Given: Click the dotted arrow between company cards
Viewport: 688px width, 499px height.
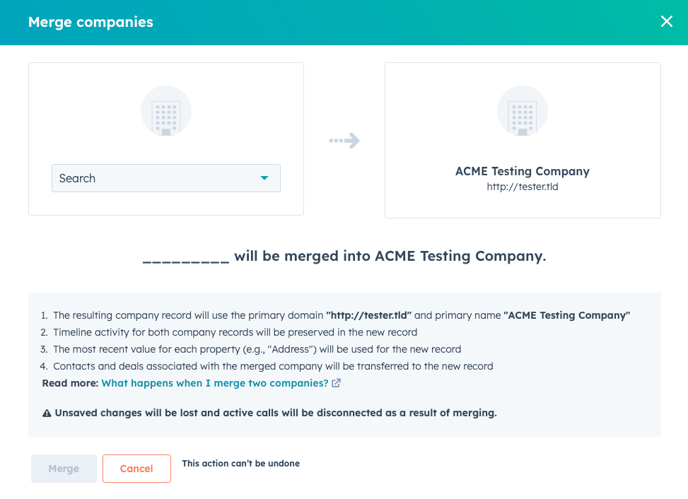Looking at the screenshot, I should [x=344, y=141].
